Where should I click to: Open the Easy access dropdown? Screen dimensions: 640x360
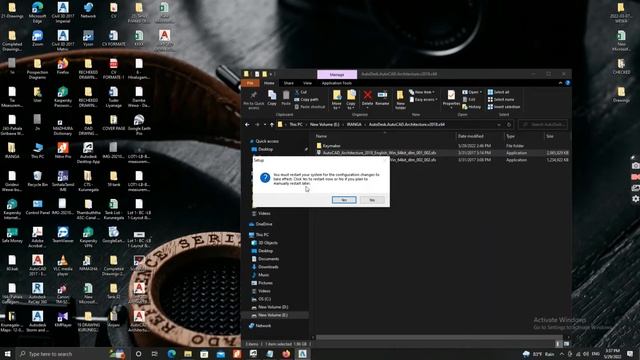(x=424, y=100)
